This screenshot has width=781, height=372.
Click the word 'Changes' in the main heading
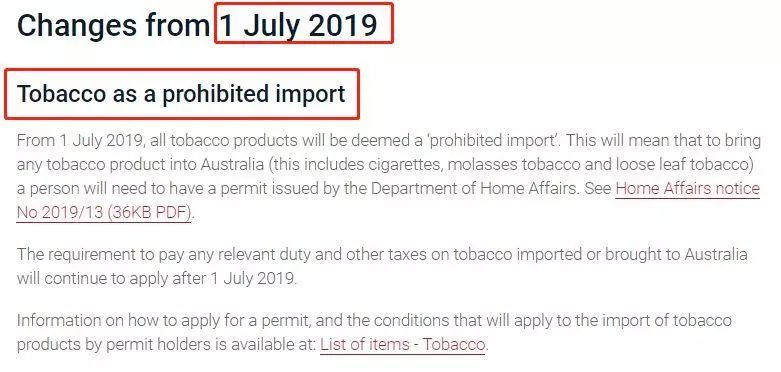77,25
